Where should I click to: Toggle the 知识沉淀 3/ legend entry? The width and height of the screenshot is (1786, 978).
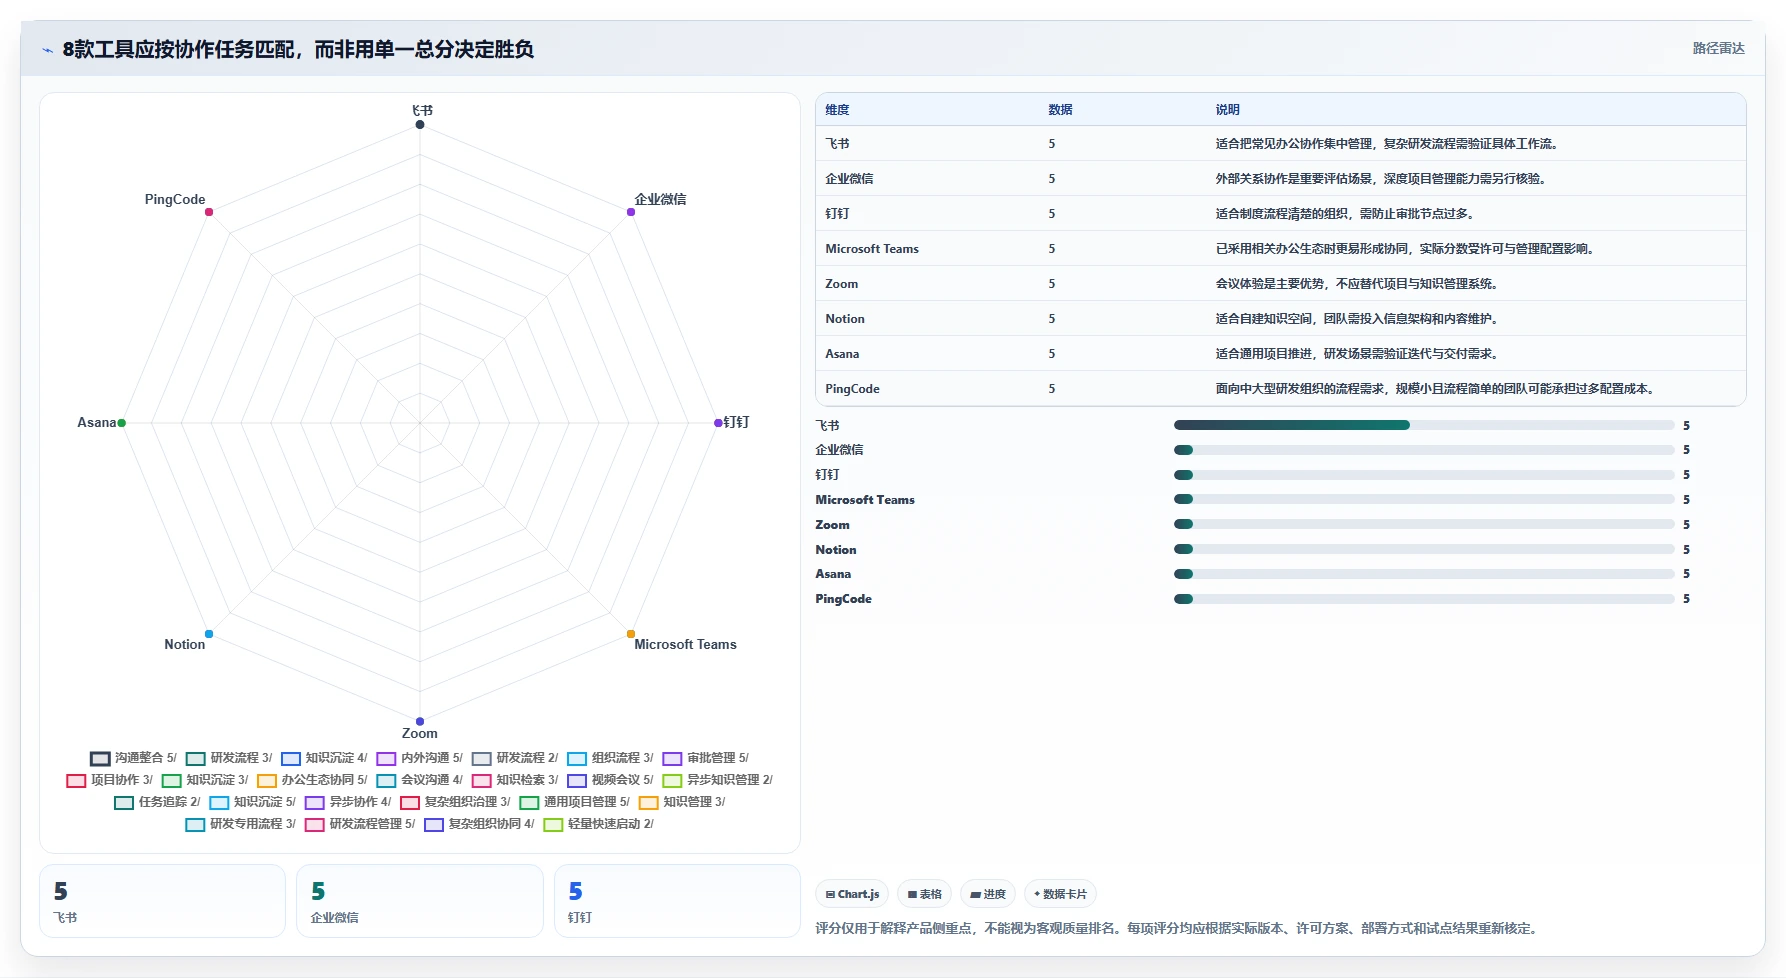click(x=205, y=780)
